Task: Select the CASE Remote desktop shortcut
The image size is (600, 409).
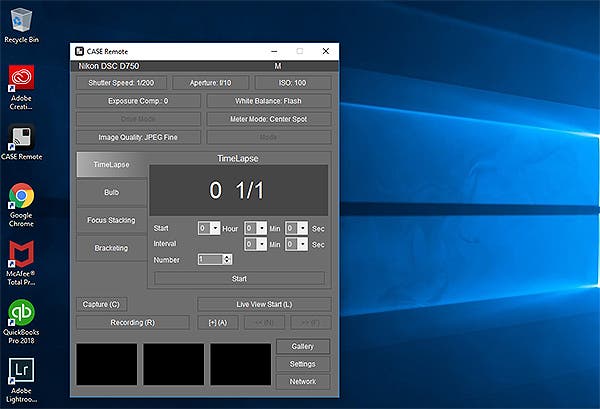Action: (x=21, y=142)
